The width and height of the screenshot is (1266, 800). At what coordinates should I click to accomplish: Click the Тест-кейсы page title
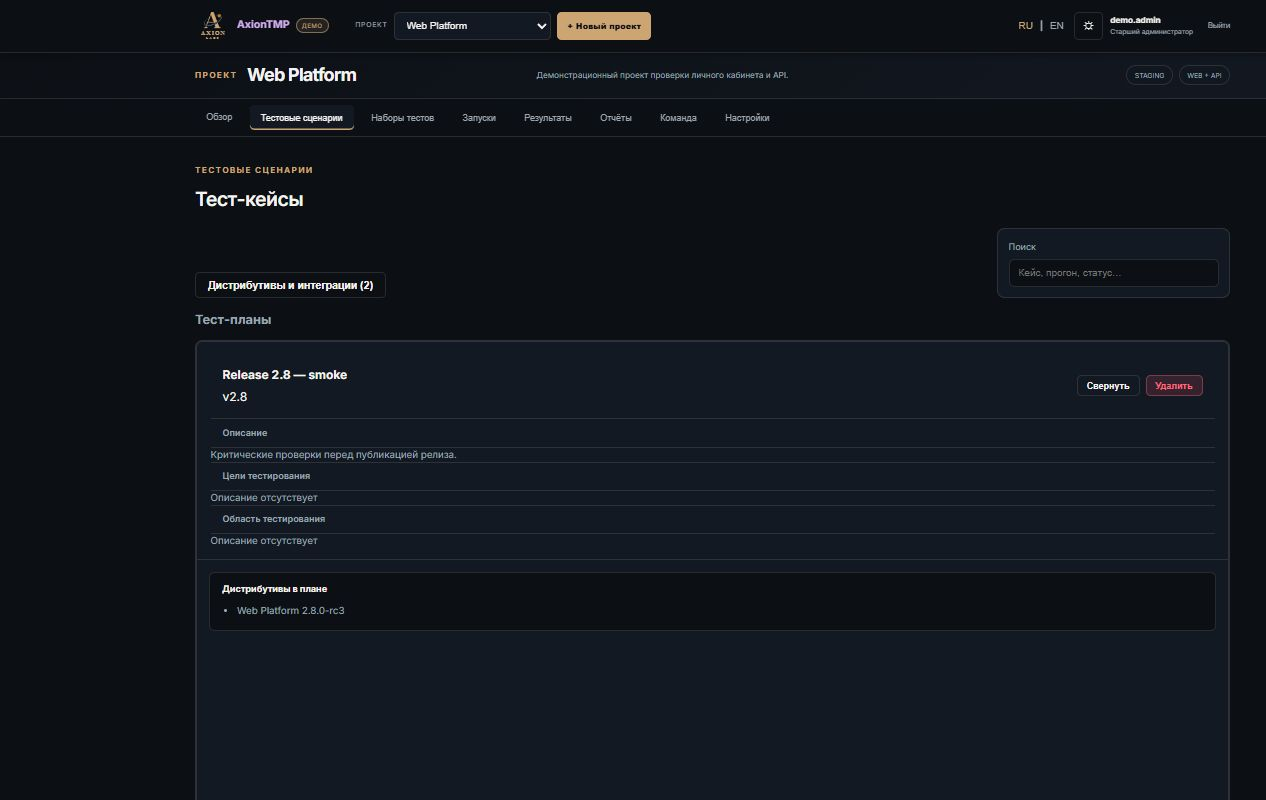click(249, 199)
